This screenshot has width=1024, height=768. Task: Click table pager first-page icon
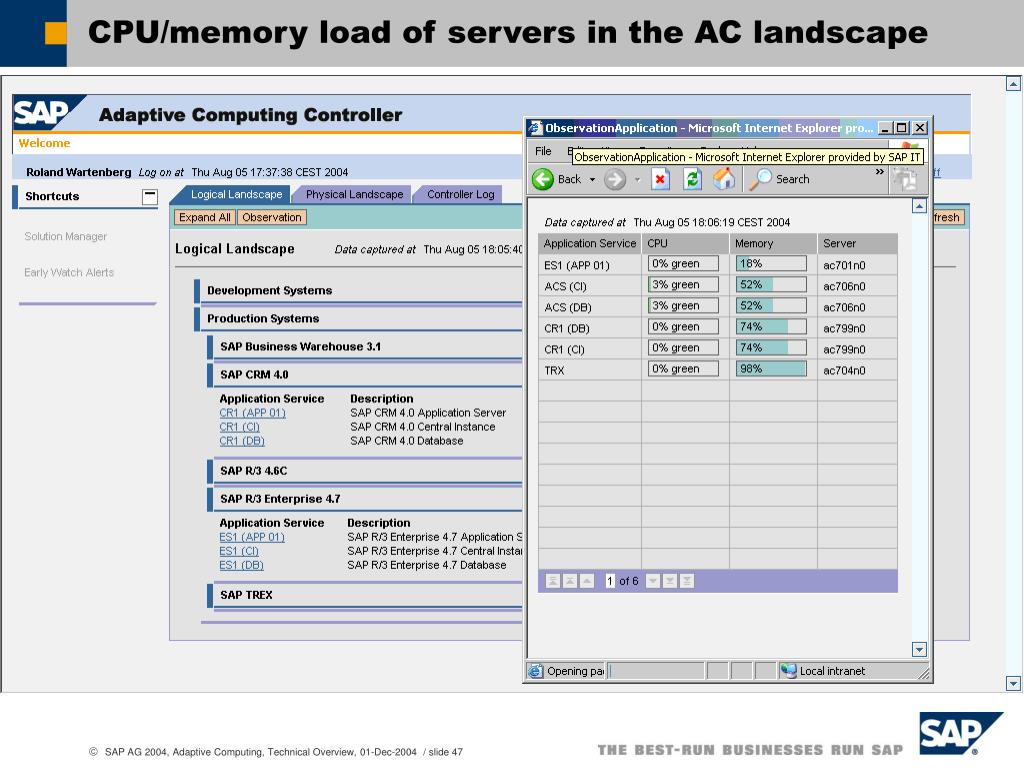click(x=552, y=581)
